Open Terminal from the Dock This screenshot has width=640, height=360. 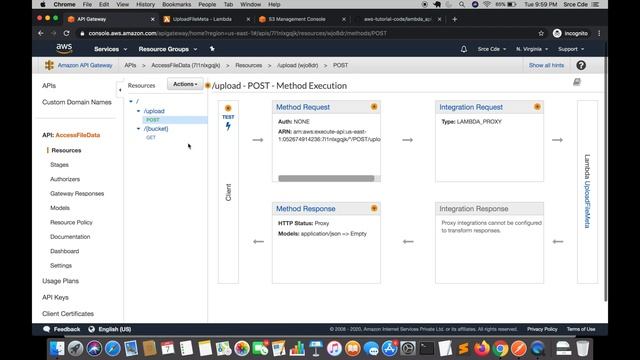tap(427, 349)
